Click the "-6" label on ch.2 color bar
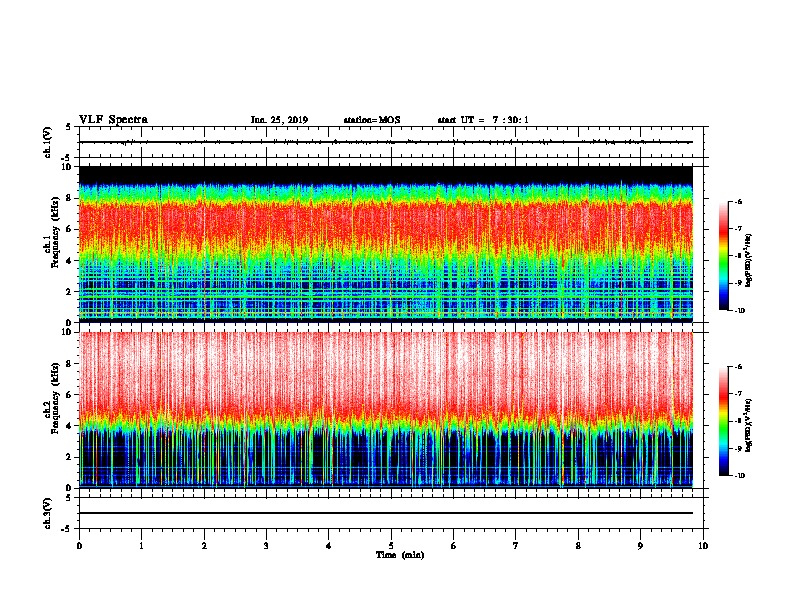Viewport: 792px width, 612px height. [738, 367]
